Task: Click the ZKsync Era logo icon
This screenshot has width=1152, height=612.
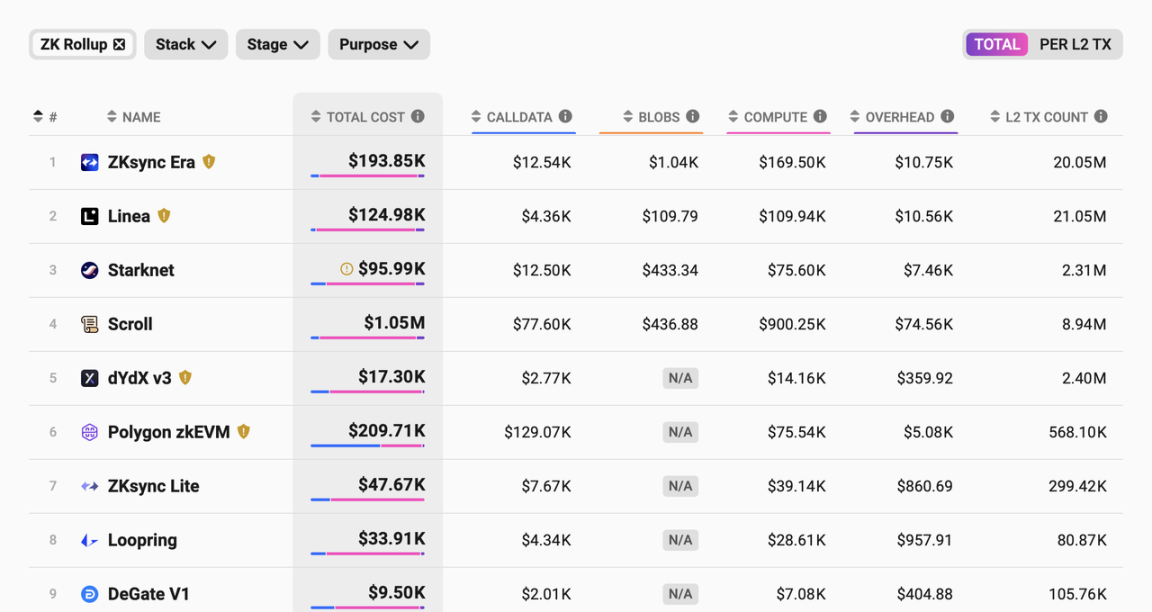Action: coord(90,162)
